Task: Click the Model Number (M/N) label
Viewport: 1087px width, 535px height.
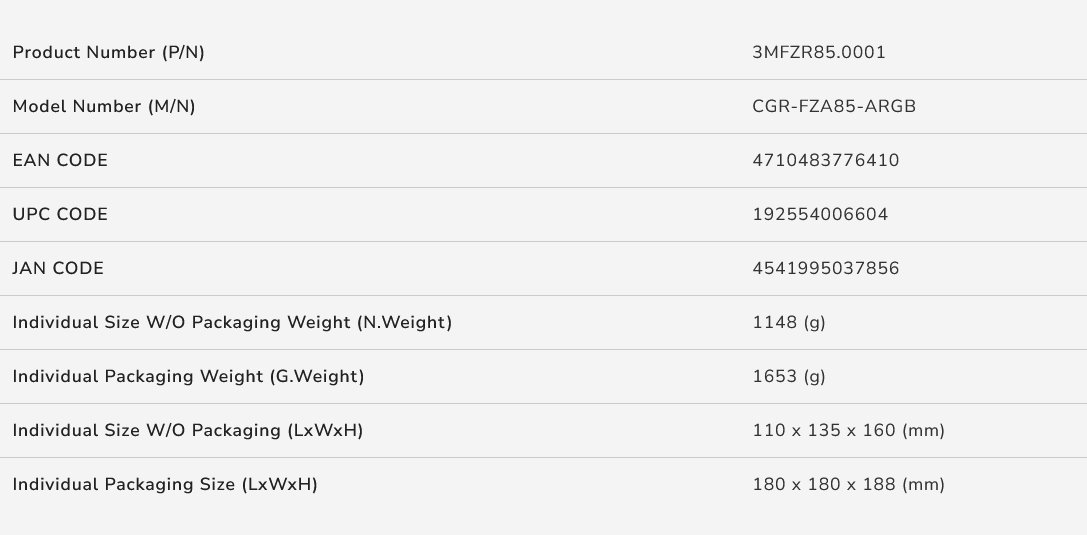Action: (103, 106)
